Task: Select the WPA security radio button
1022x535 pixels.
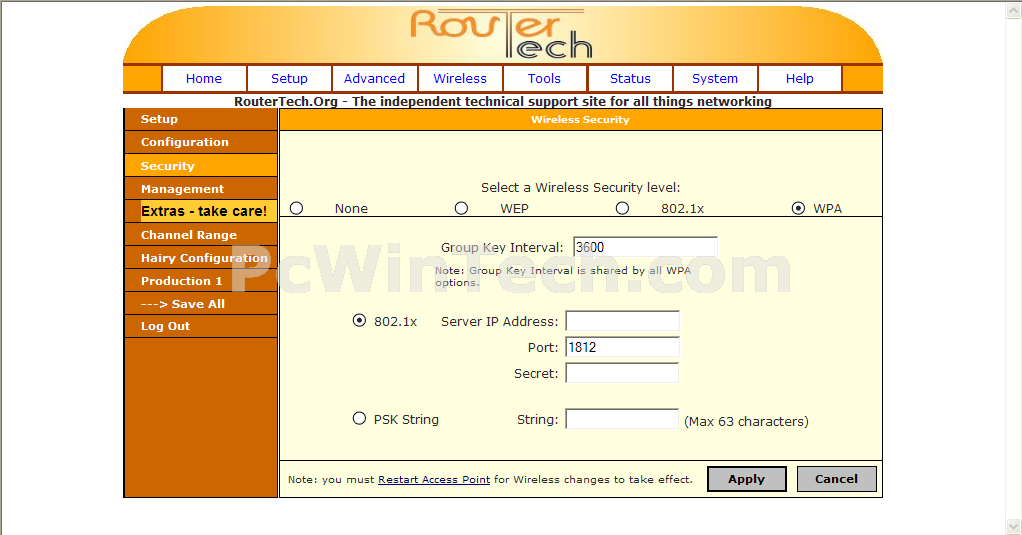Action: coord(798,208)
